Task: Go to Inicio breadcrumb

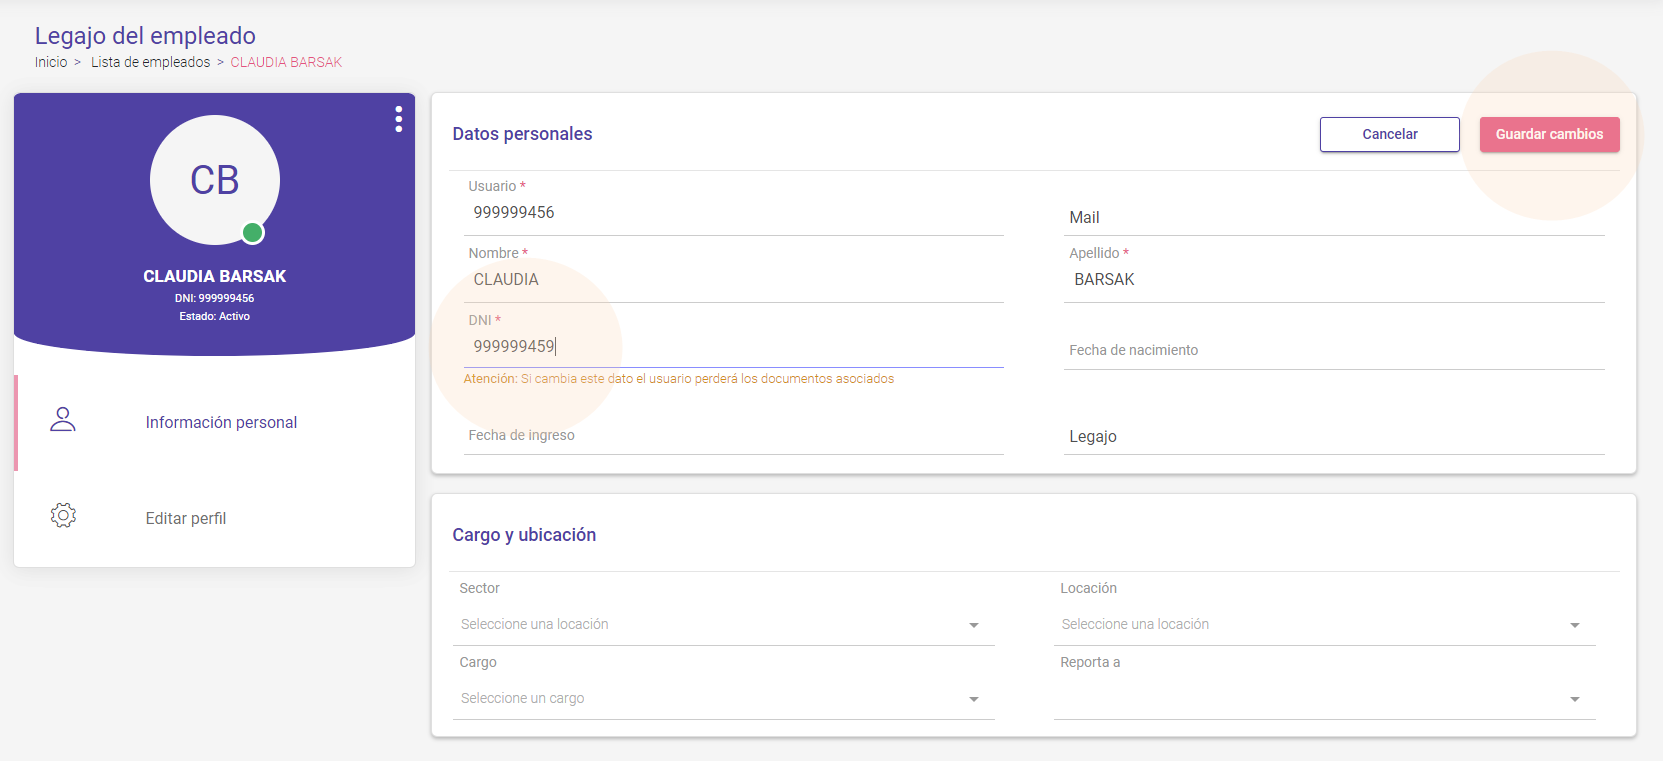Action: [x=51, y=62]
